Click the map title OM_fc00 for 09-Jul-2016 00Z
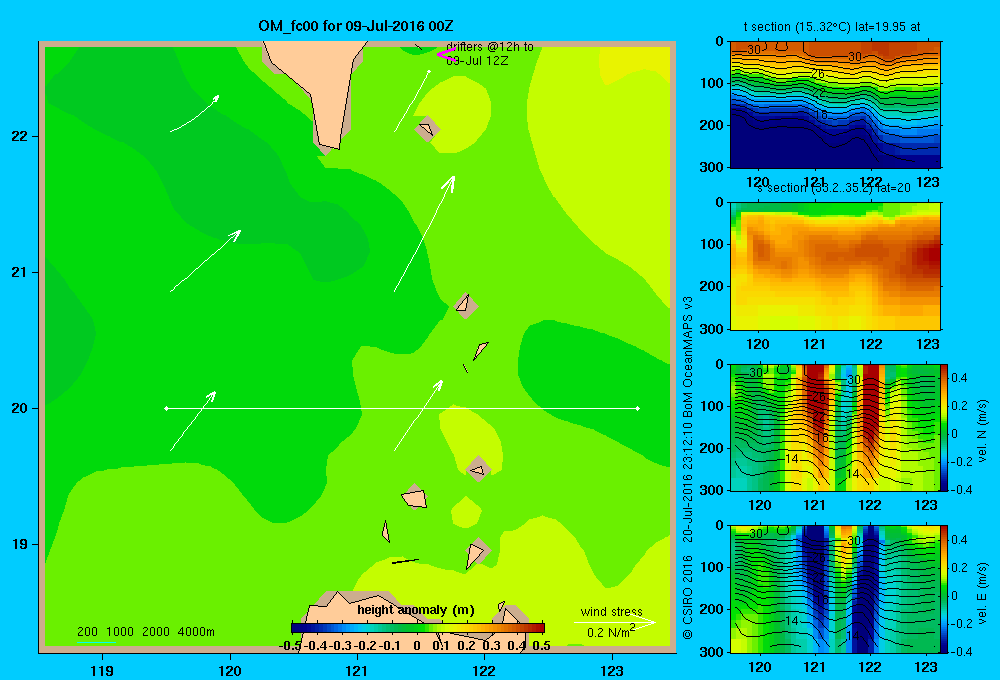The height and width of the screenshot is (680, 1000). [356, 26]
